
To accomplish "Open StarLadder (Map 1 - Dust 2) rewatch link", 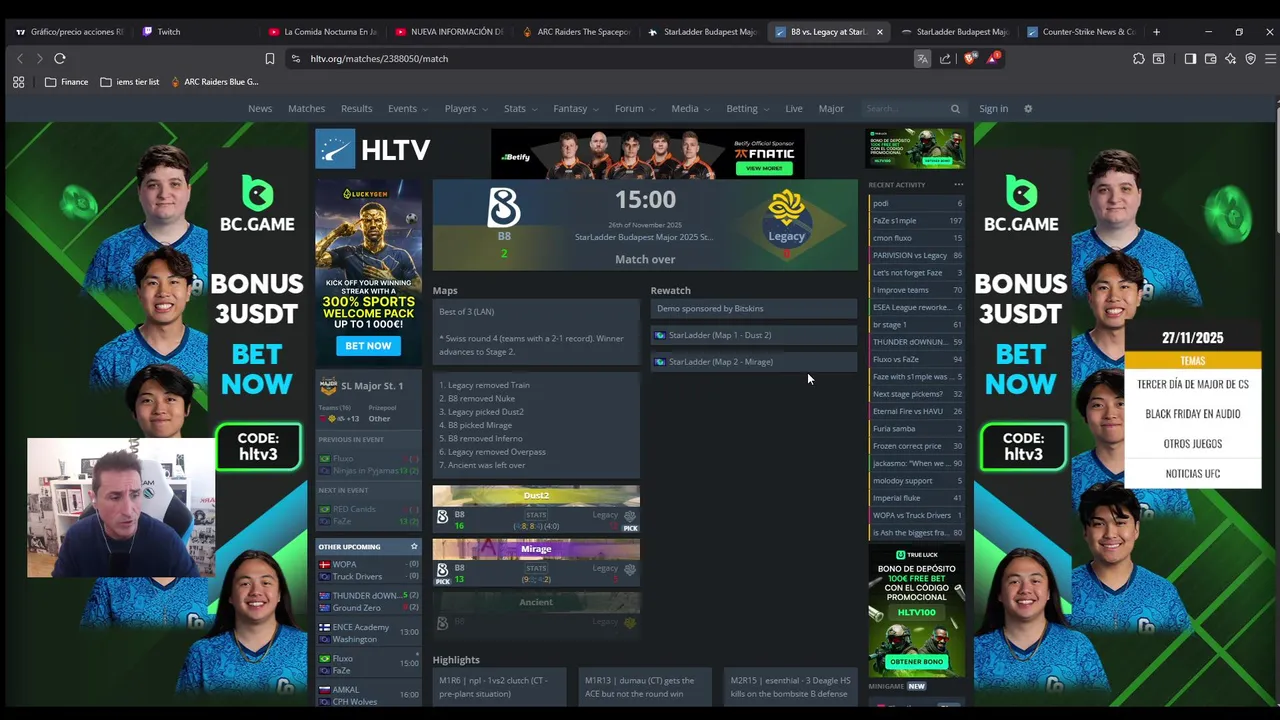I will (754, 335).
